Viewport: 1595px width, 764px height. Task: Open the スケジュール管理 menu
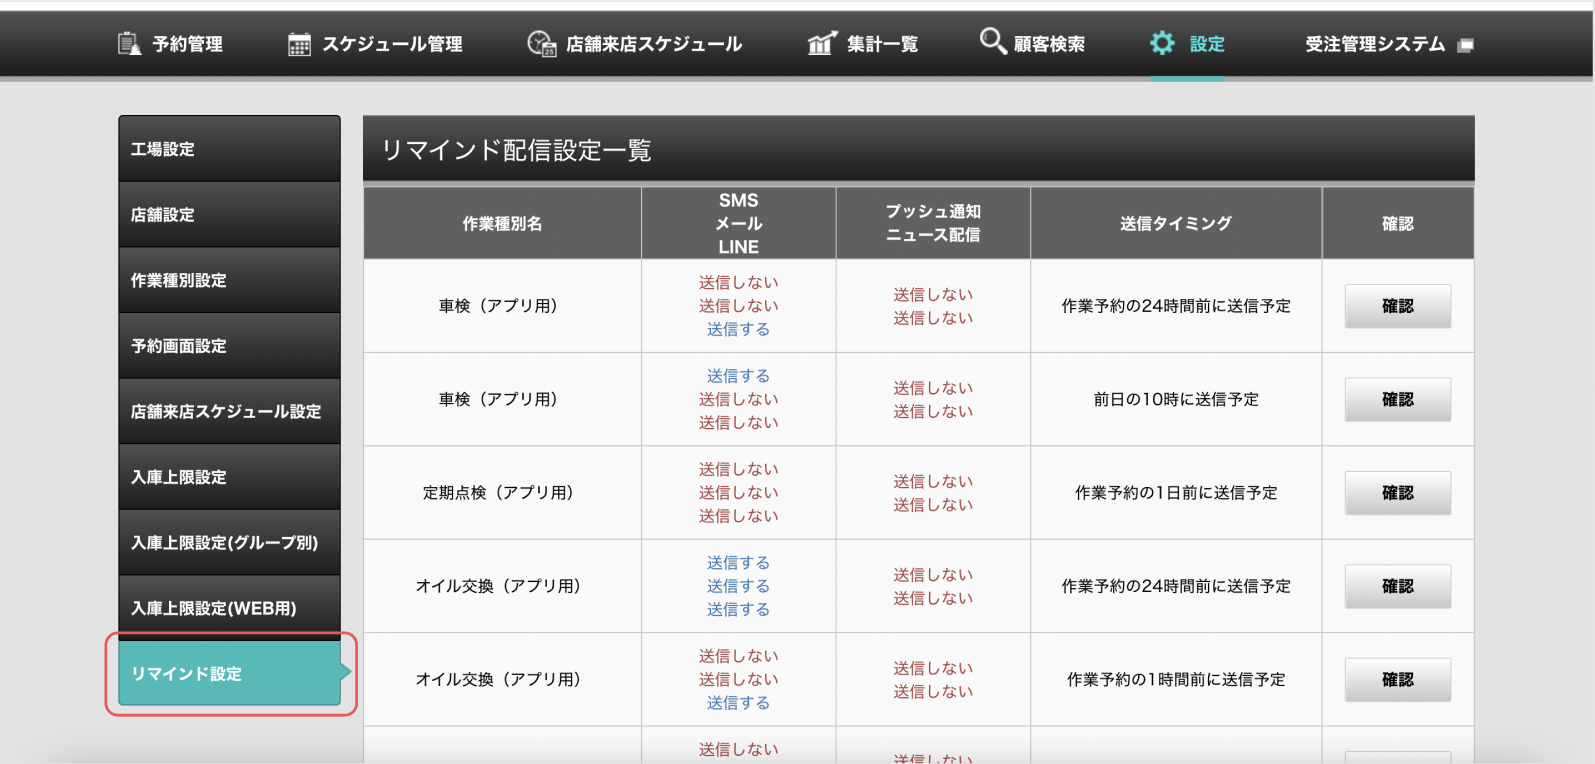392,44
